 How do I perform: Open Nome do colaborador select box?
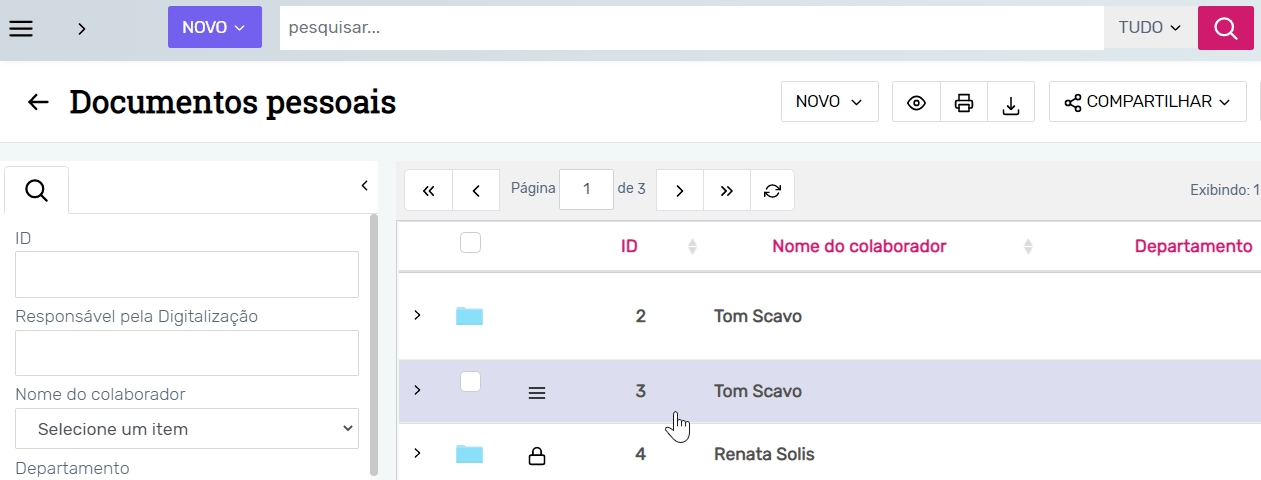[187, 428]
